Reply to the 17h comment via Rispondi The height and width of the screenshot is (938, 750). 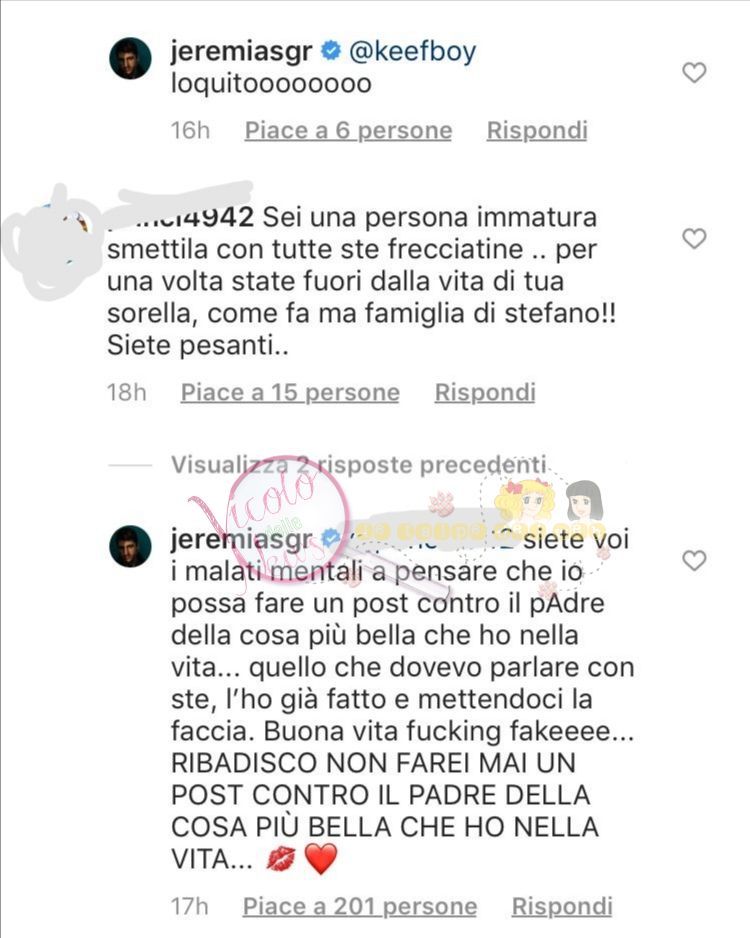(x=562, y=906)
